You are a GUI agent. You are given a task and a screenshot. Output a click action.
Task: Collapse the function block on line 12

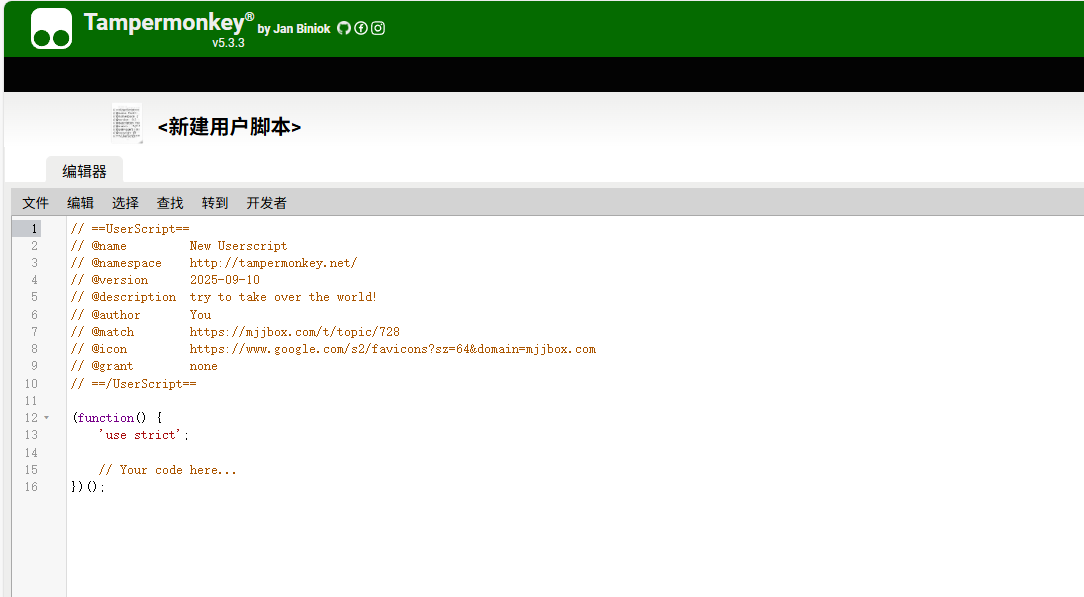46,418
